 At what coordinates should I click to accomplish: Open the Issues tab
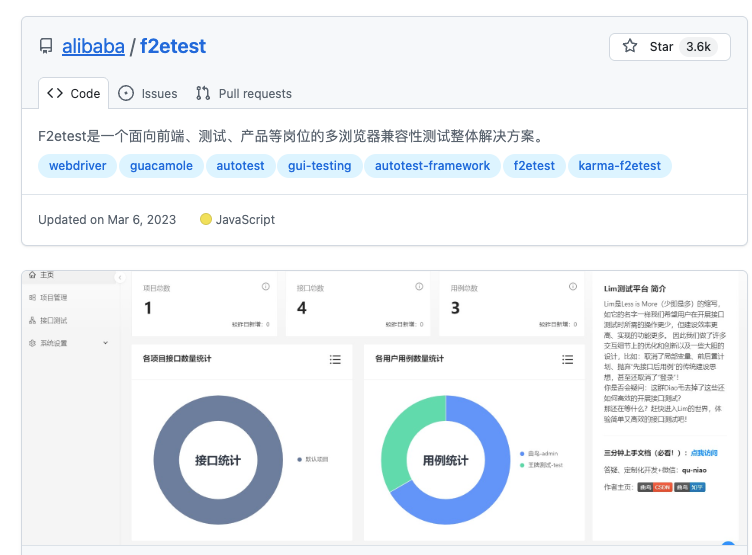point(148,93)
